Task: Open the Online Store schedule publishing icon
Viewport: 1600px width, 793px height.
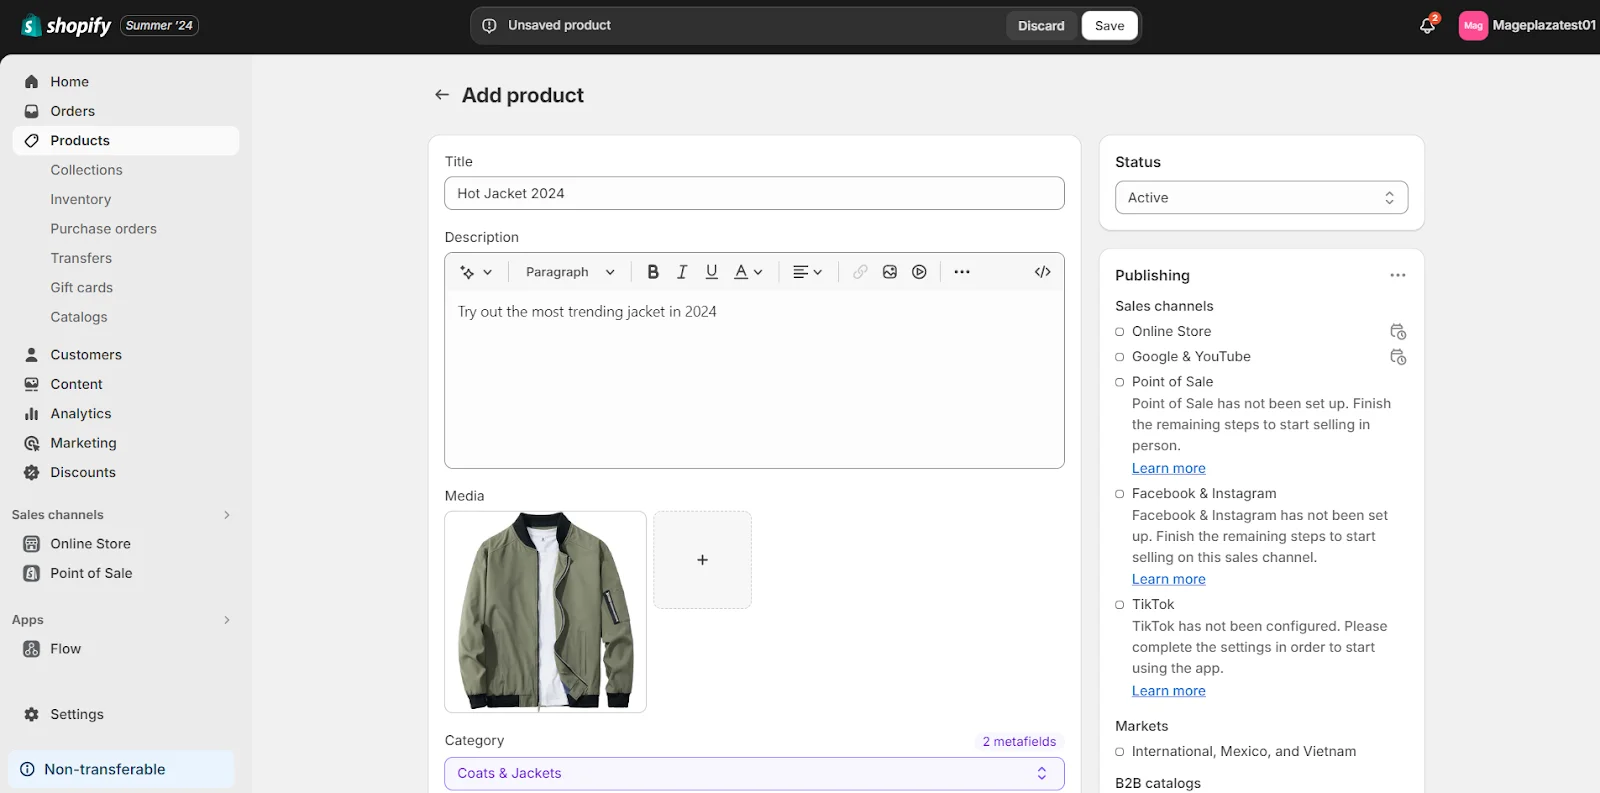Action: tap(1398, 332)
